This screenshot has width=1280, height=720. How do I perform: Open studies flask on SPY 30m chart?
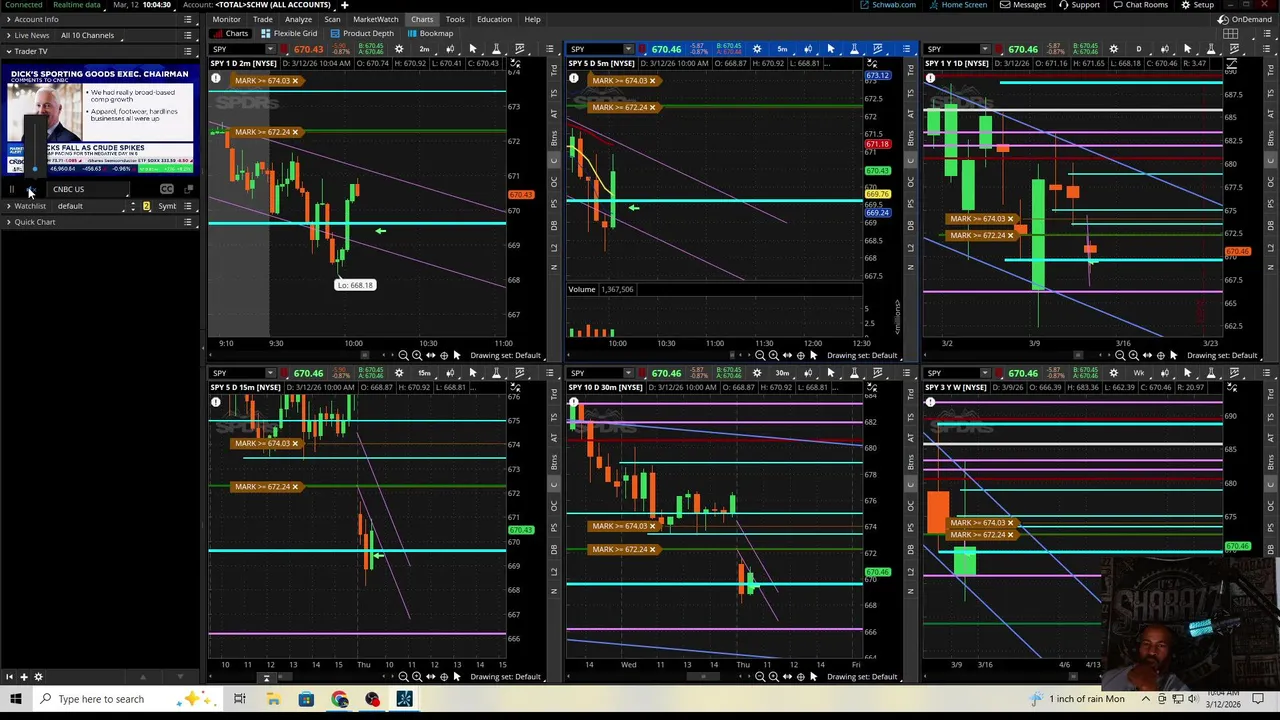click(854, 373)
